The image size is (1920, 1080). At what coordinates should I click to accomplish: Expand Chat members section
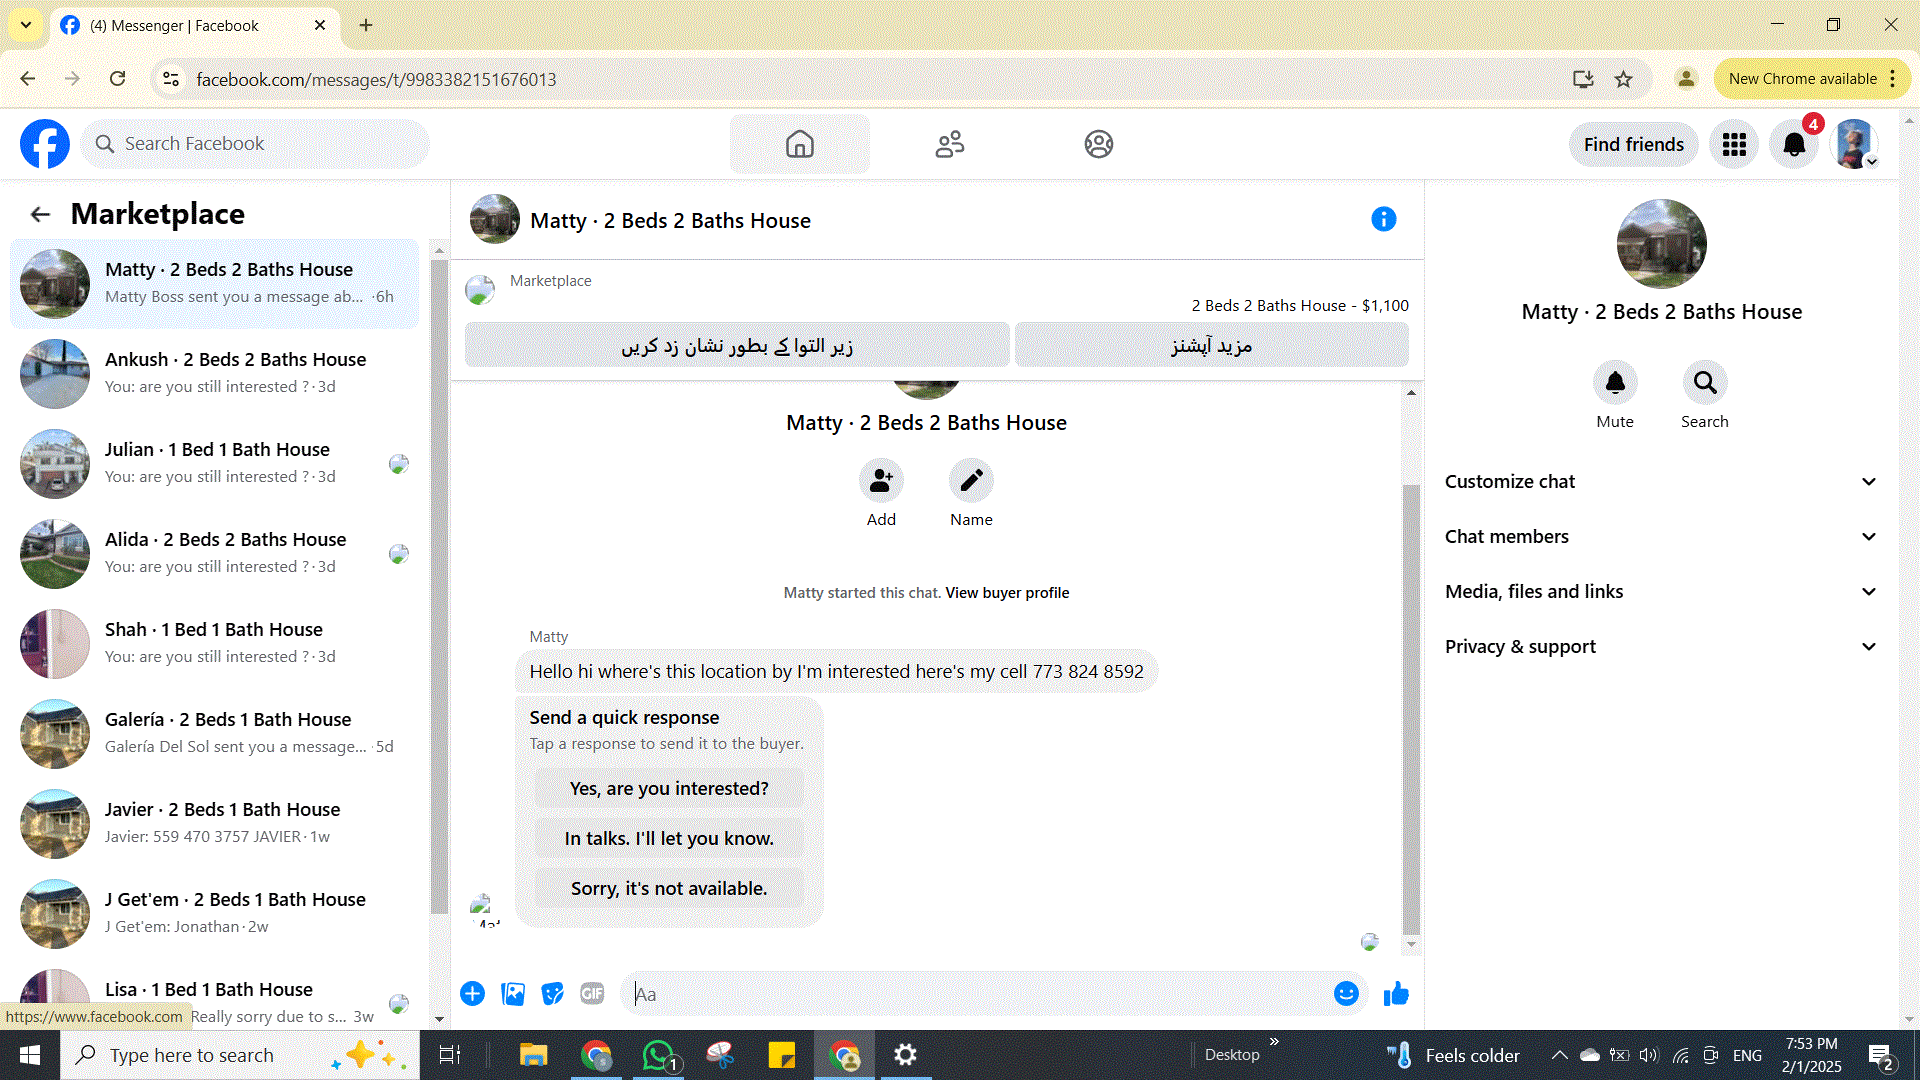(1660, 537)
